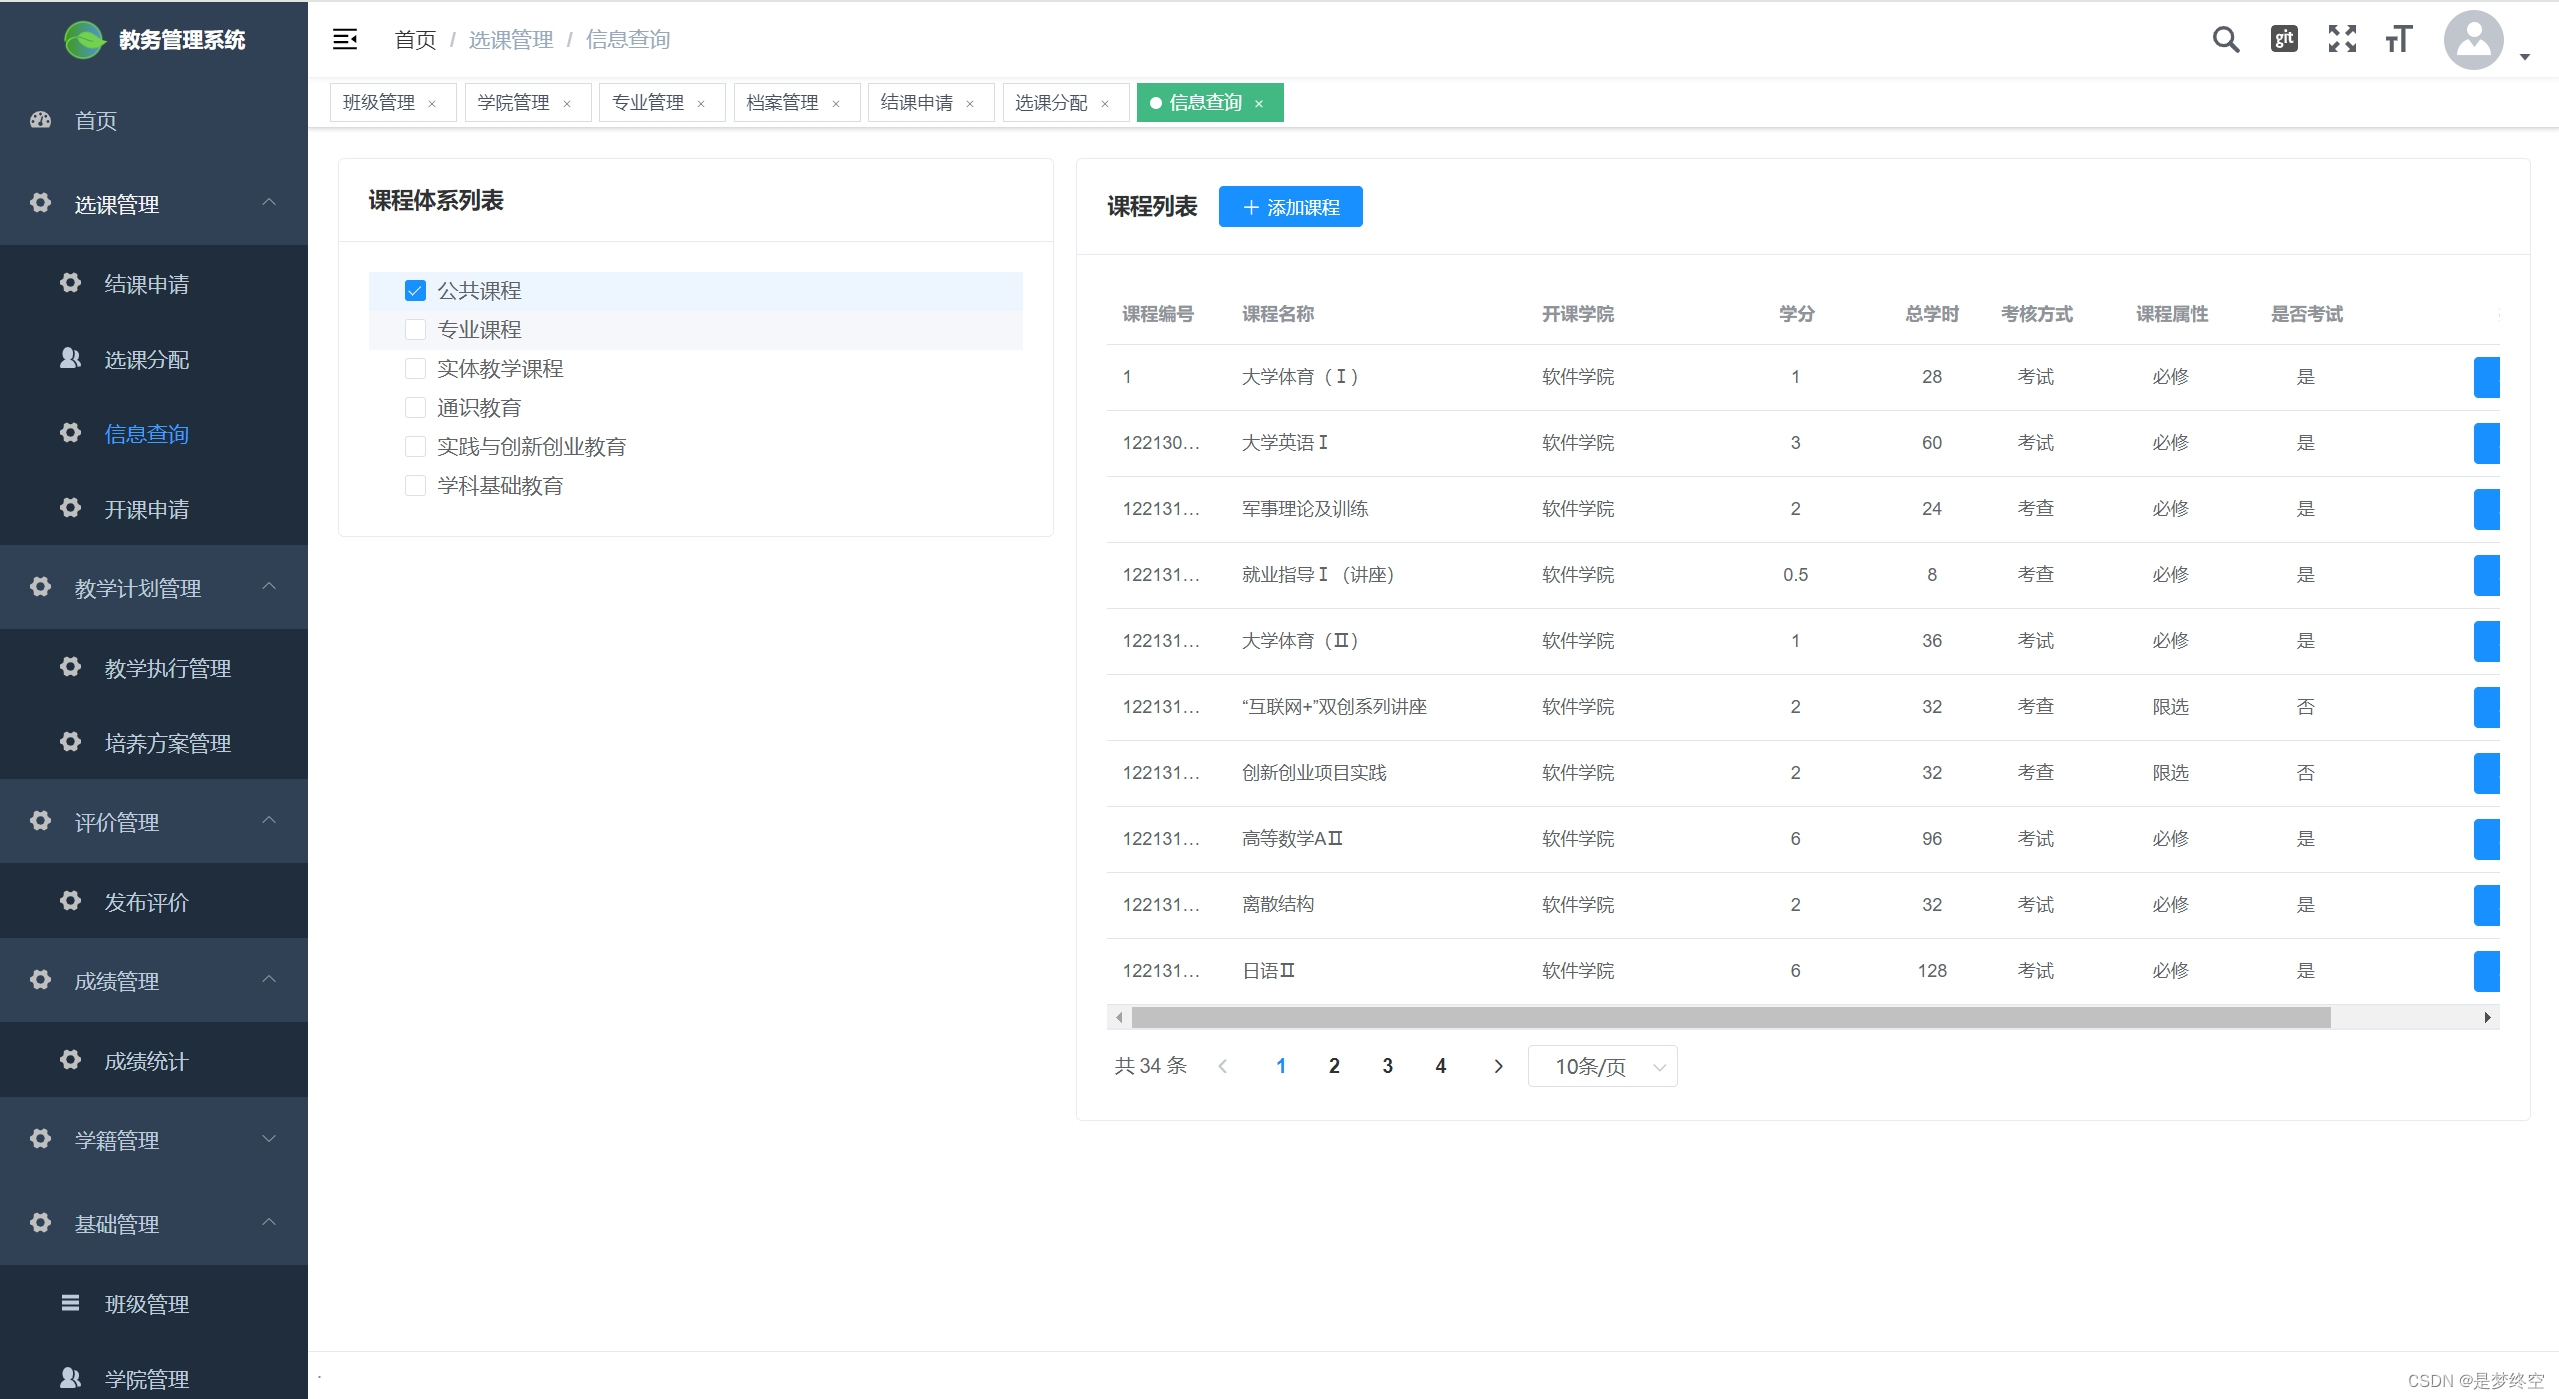Toggle fullscreen with the expand icon
2559x1399 pixels.
[x=2342, y=39]
